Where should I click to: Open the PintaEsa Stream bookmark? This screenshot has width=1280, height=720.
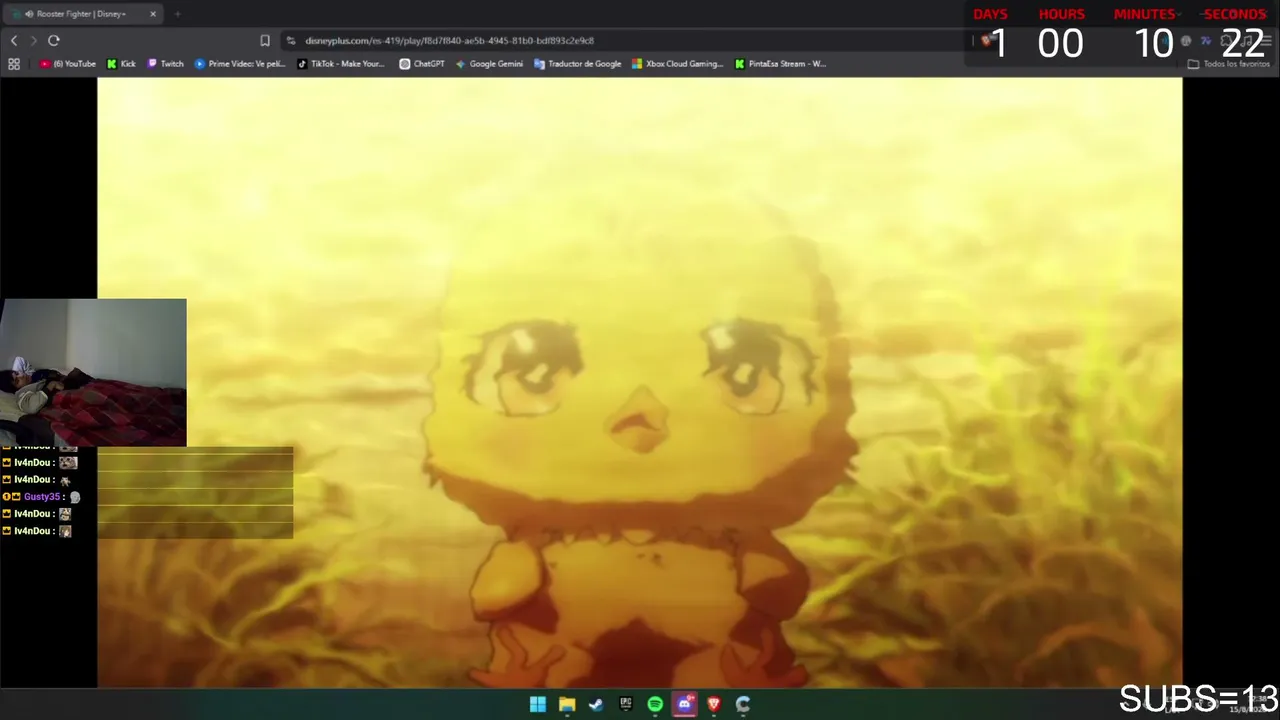click(x=780, y=64)
